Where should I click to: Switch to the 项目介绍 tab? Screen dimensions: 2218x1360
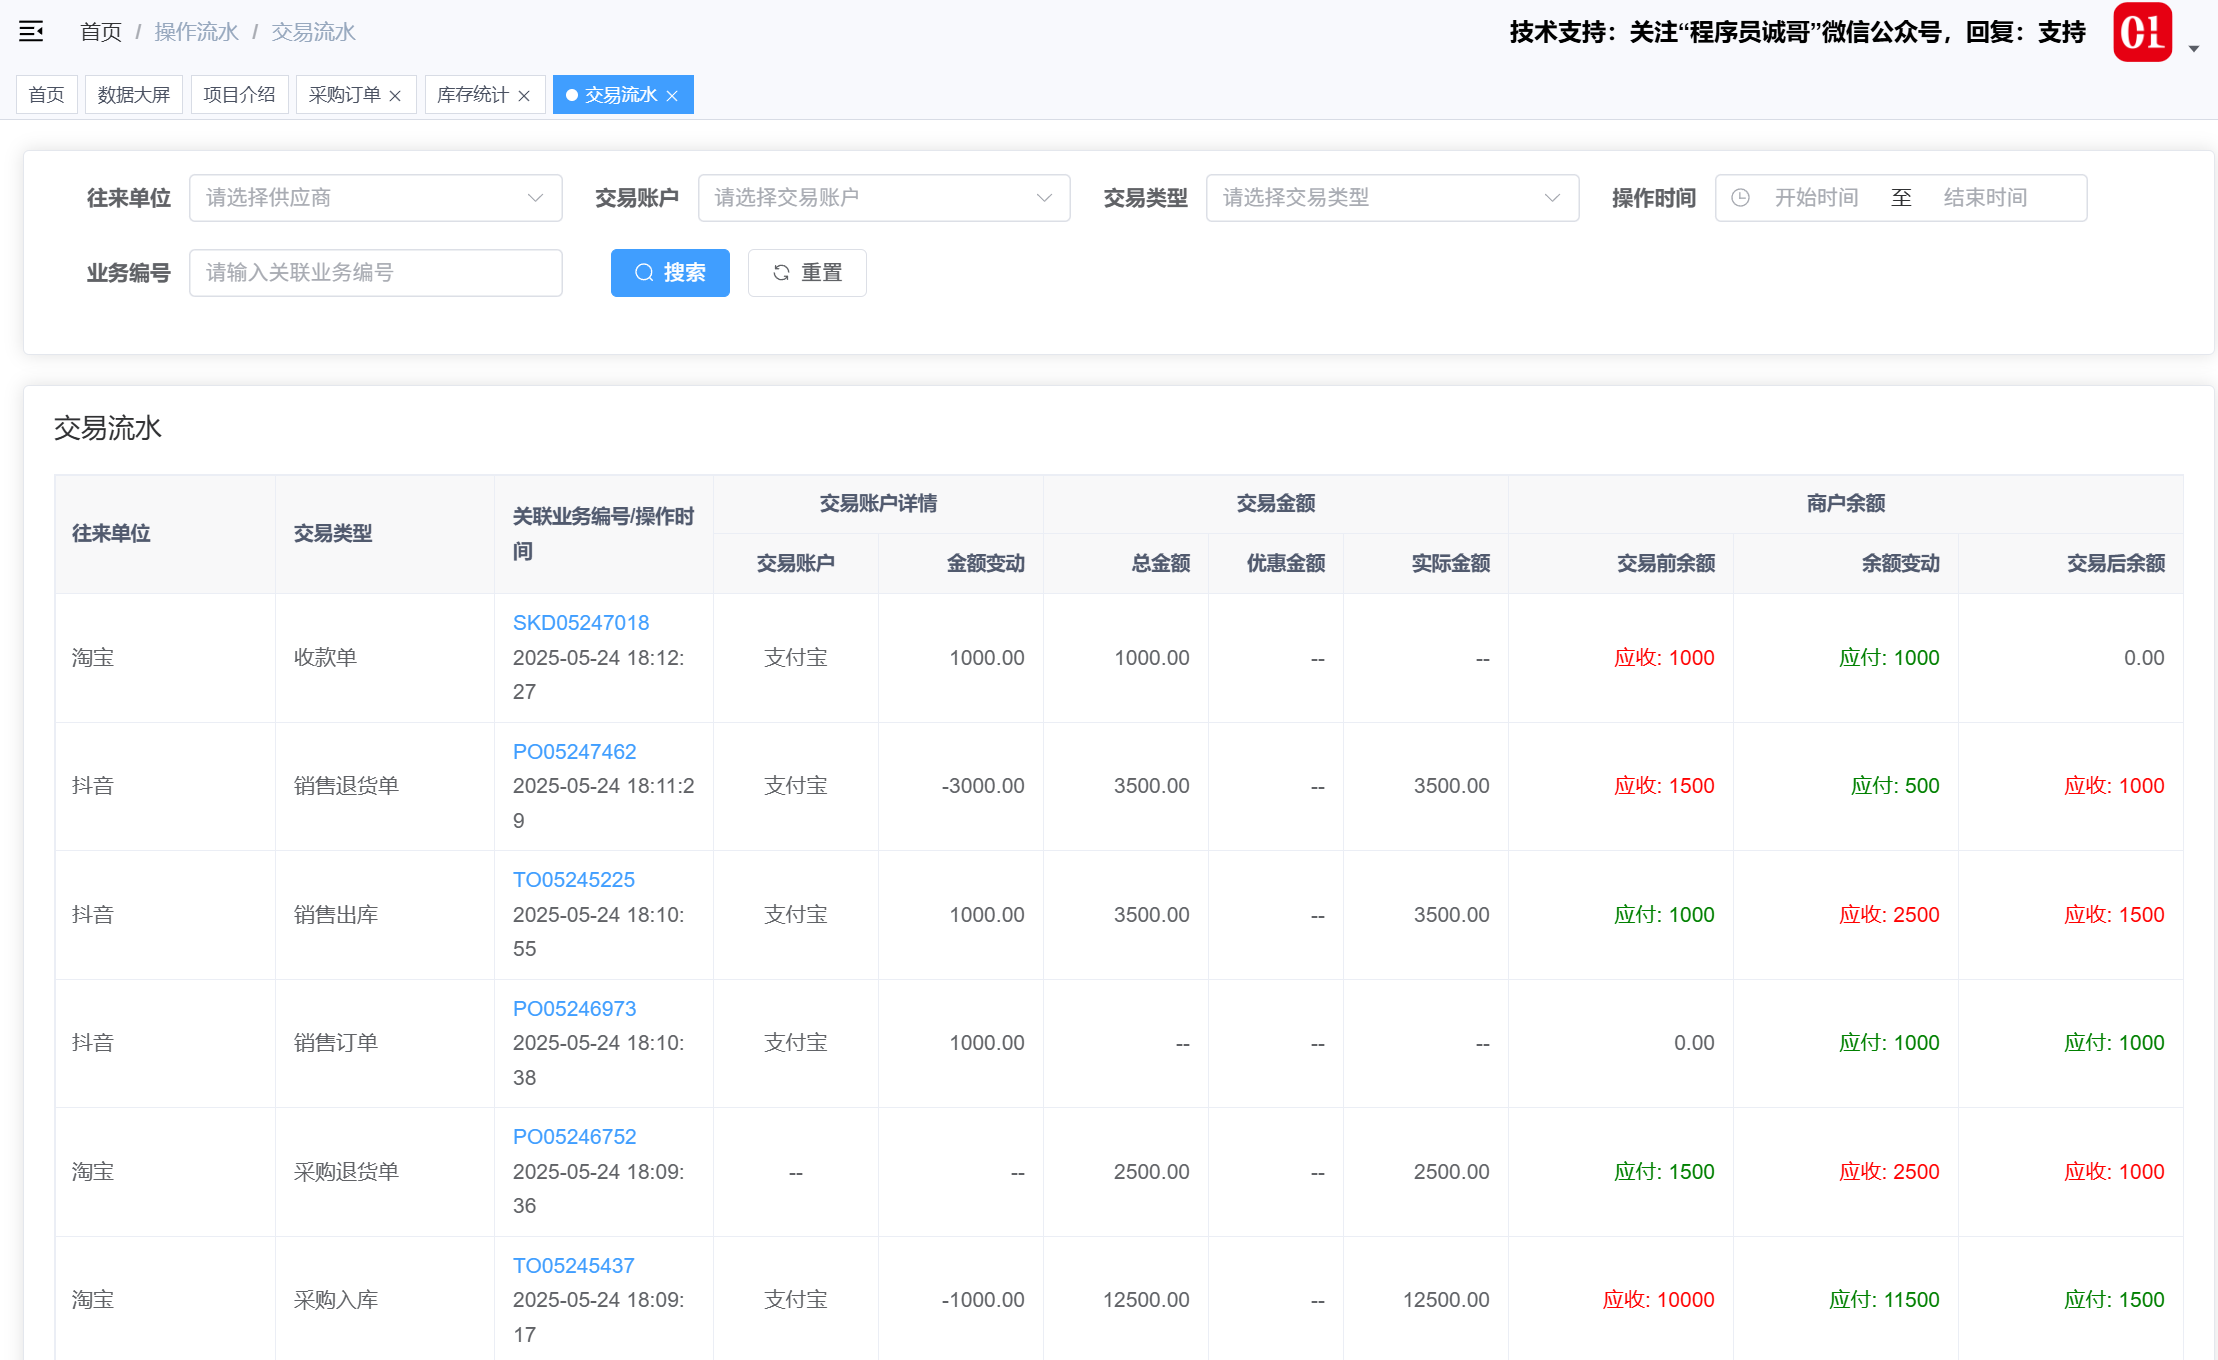coord(239,95)
